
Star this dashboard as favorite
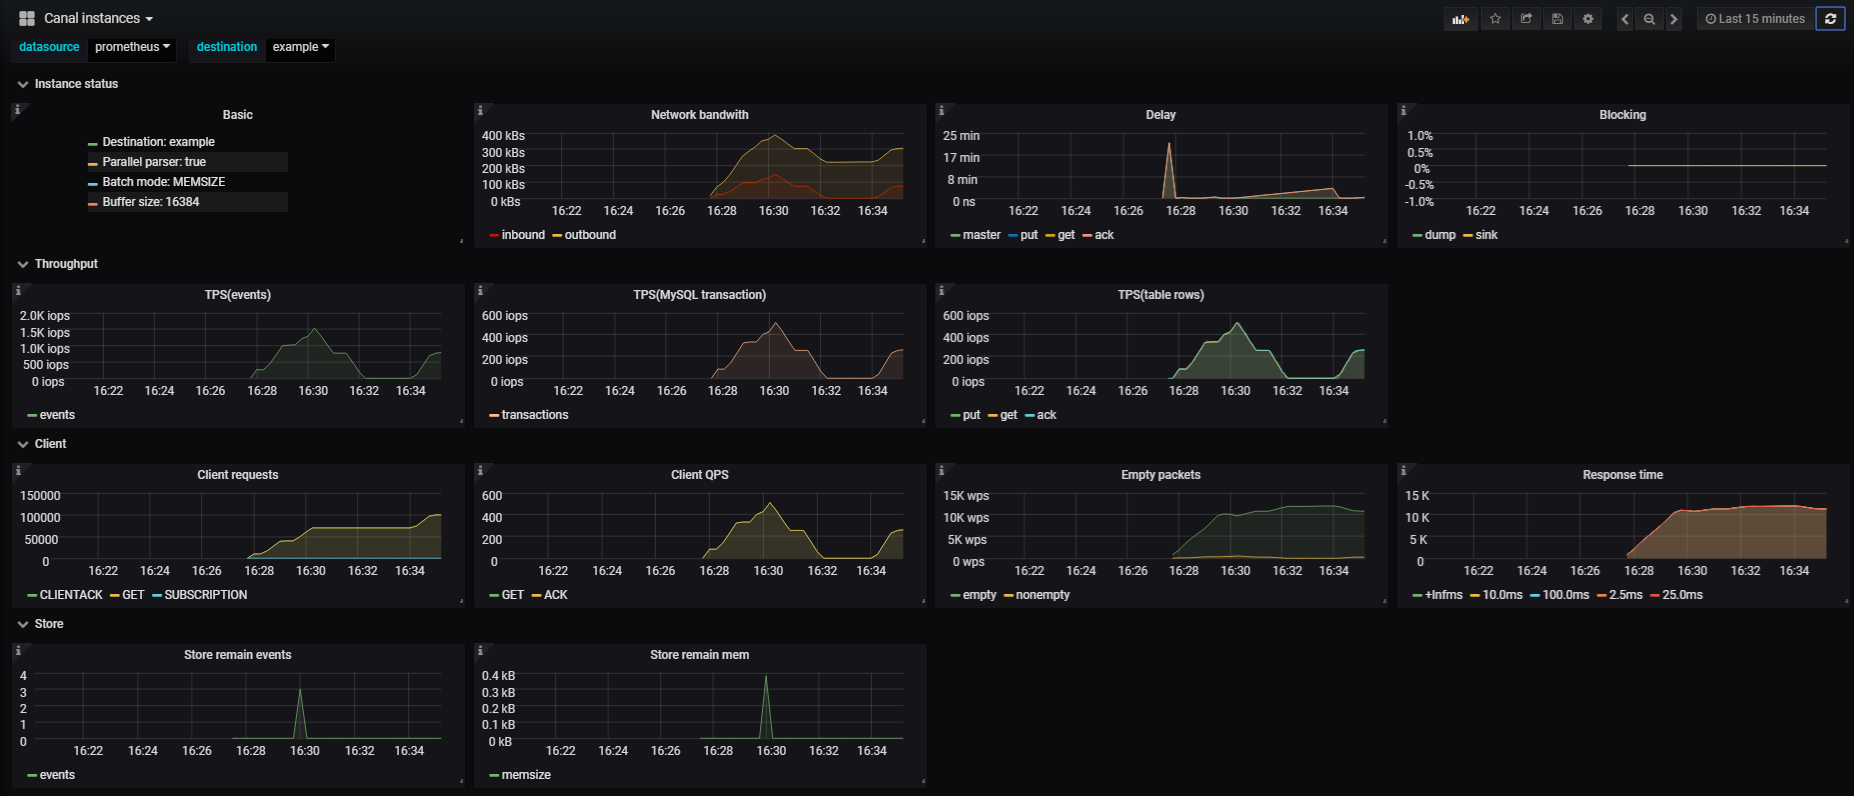tap(1495, 19)
